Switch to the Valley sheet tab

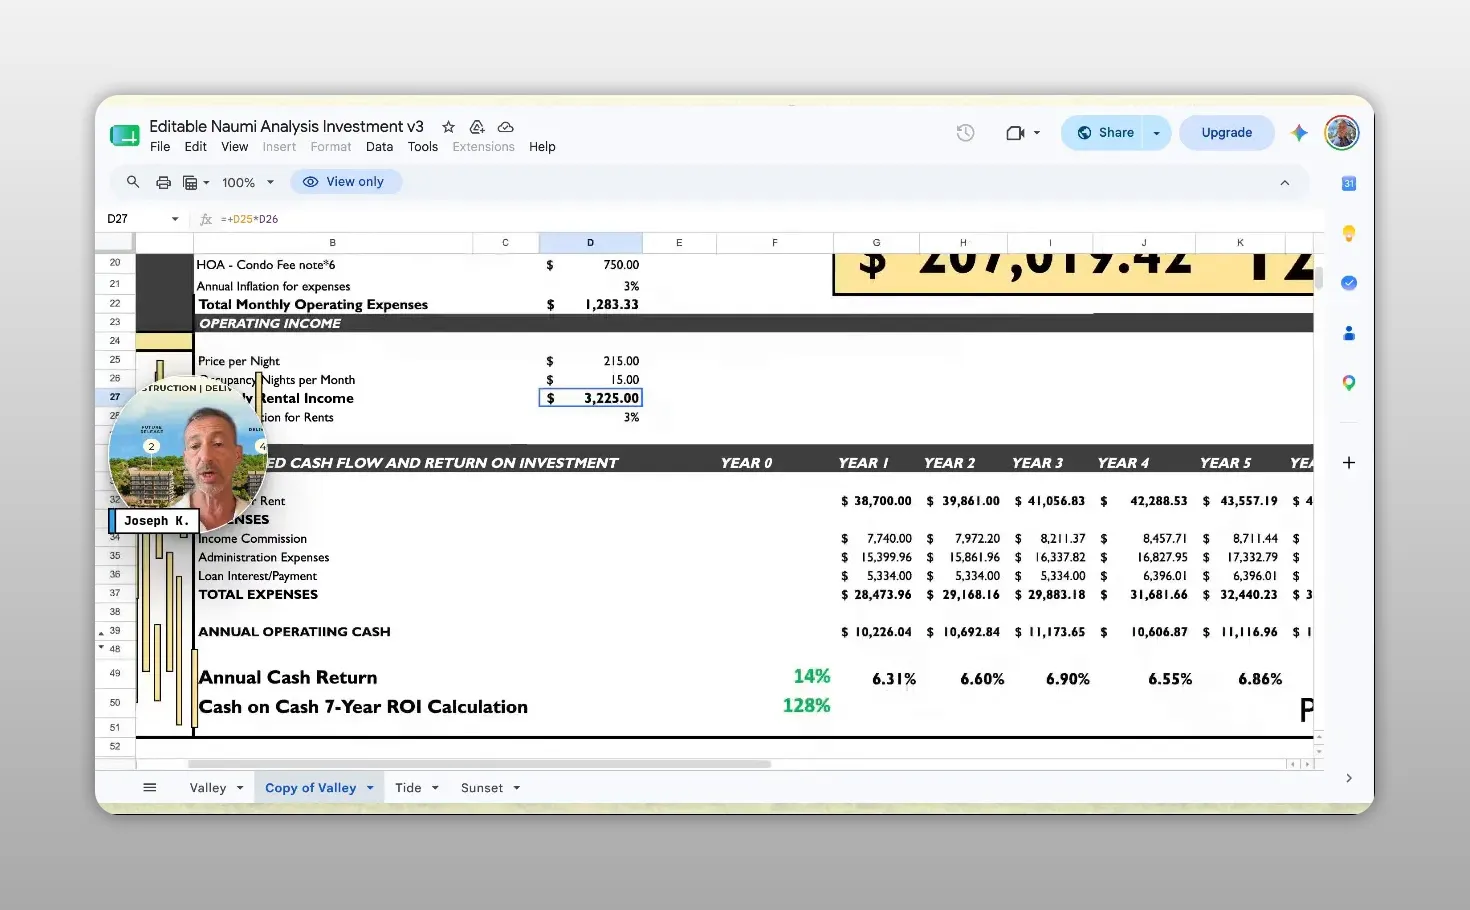(208, 788)
